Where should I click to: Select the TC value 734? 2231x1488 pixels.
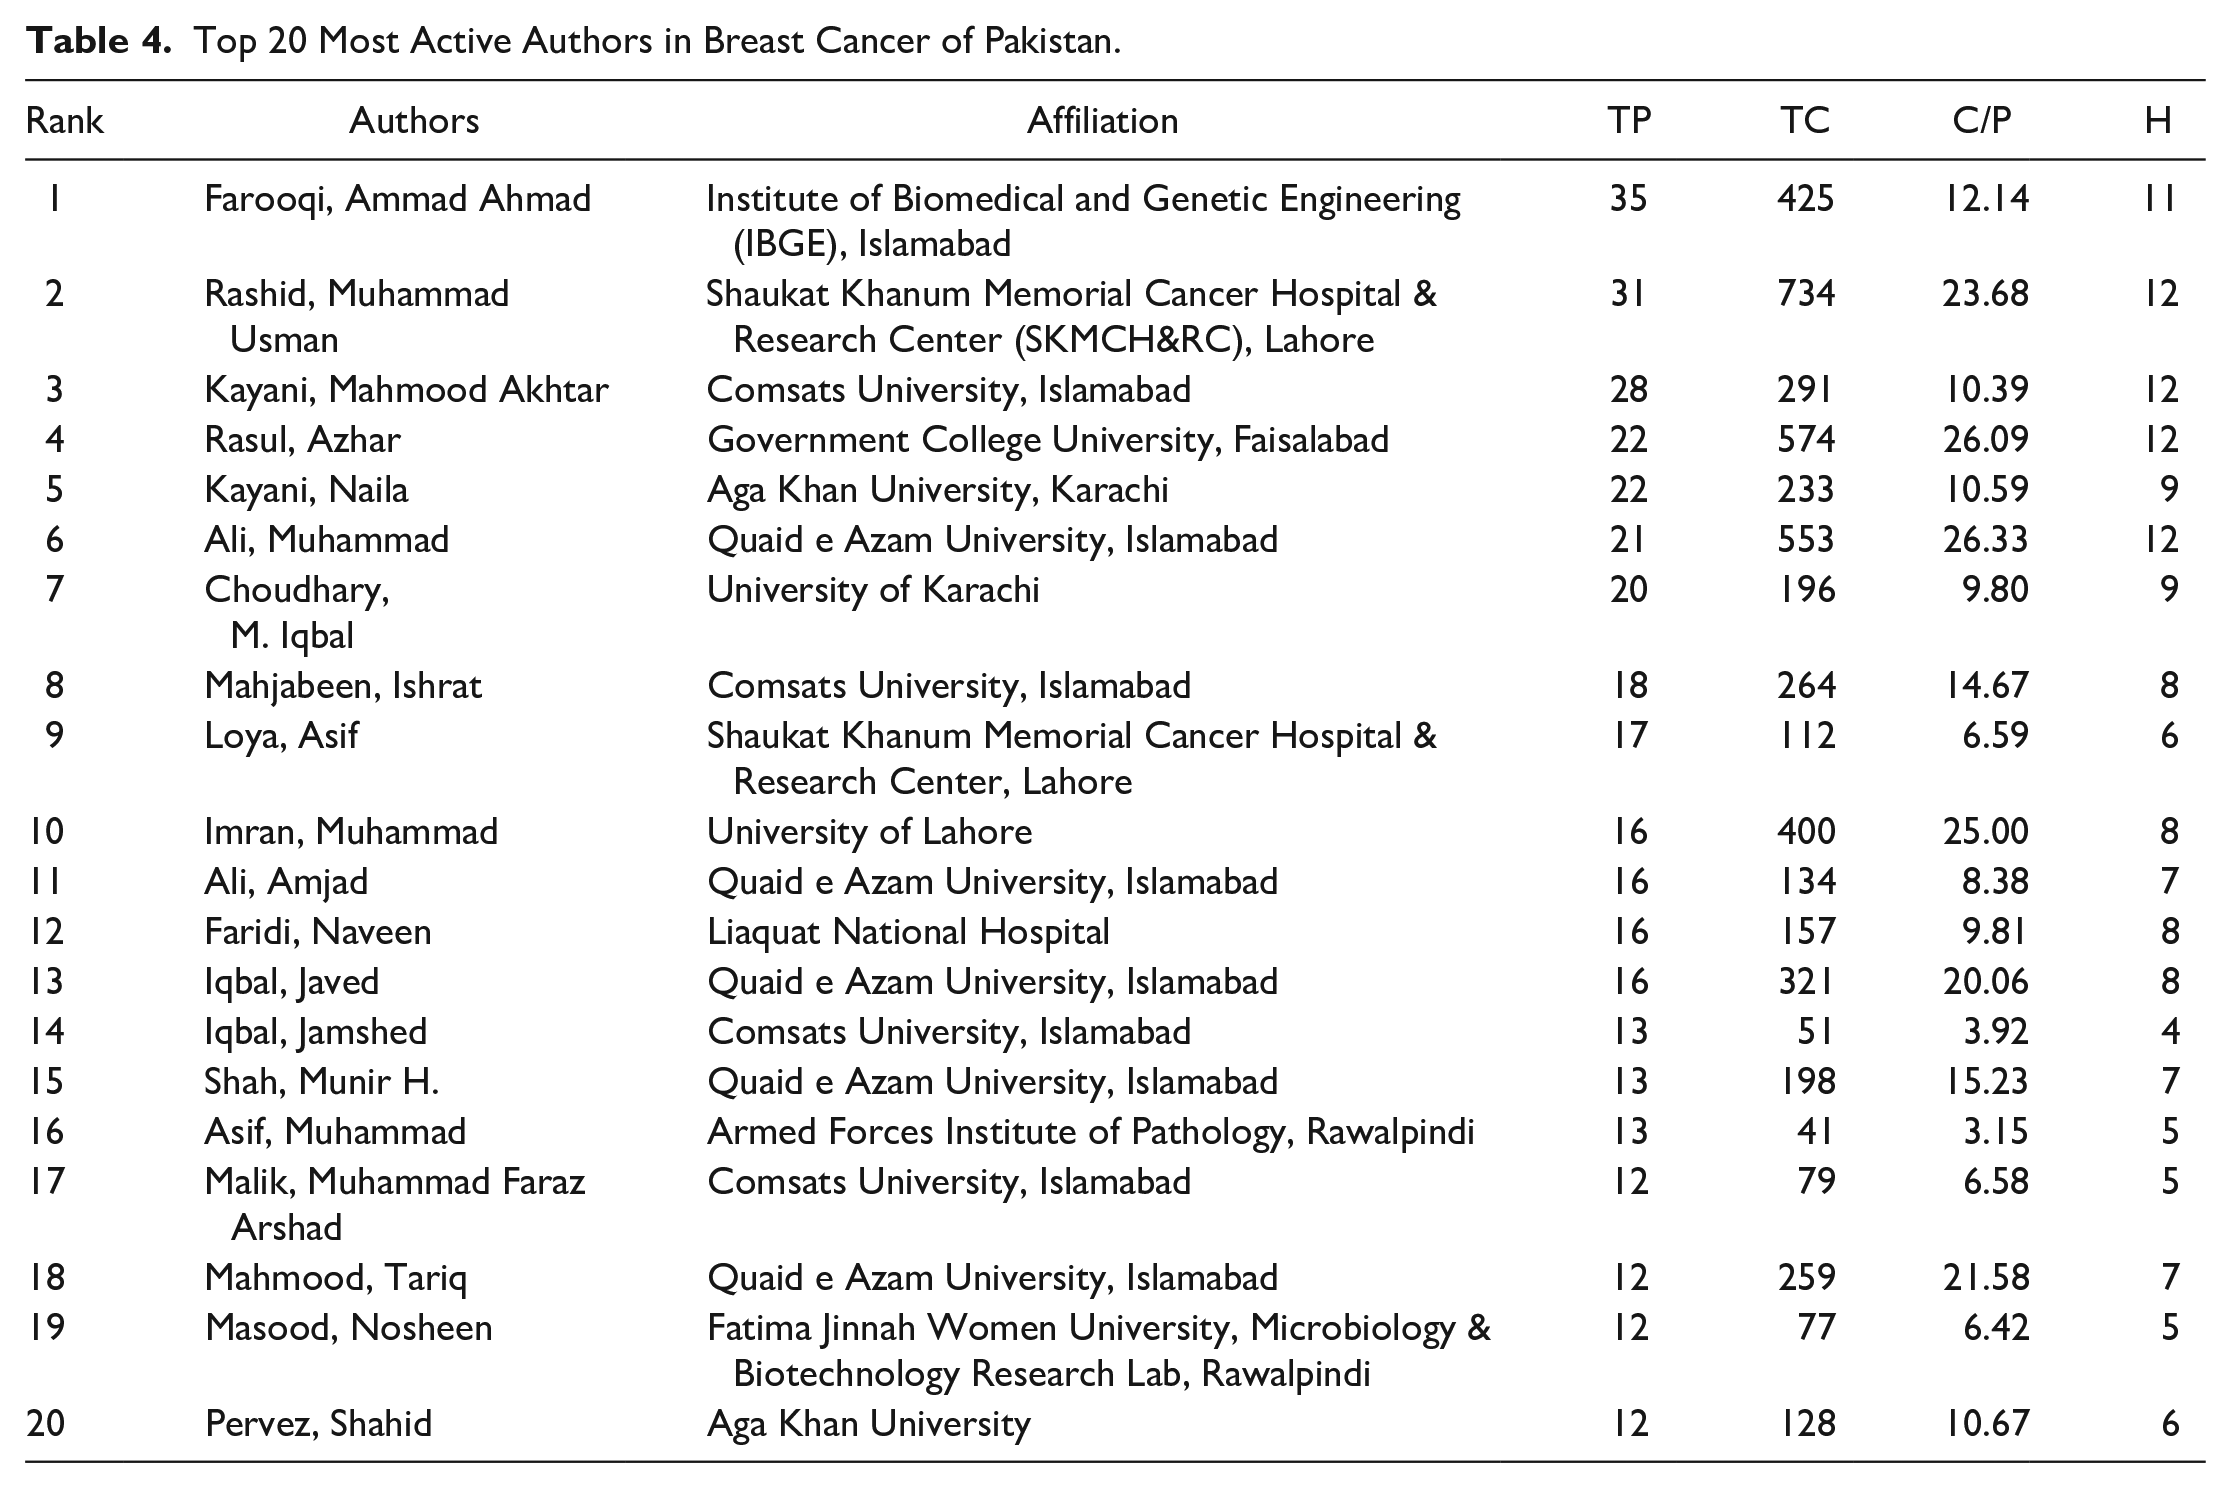1806,294
